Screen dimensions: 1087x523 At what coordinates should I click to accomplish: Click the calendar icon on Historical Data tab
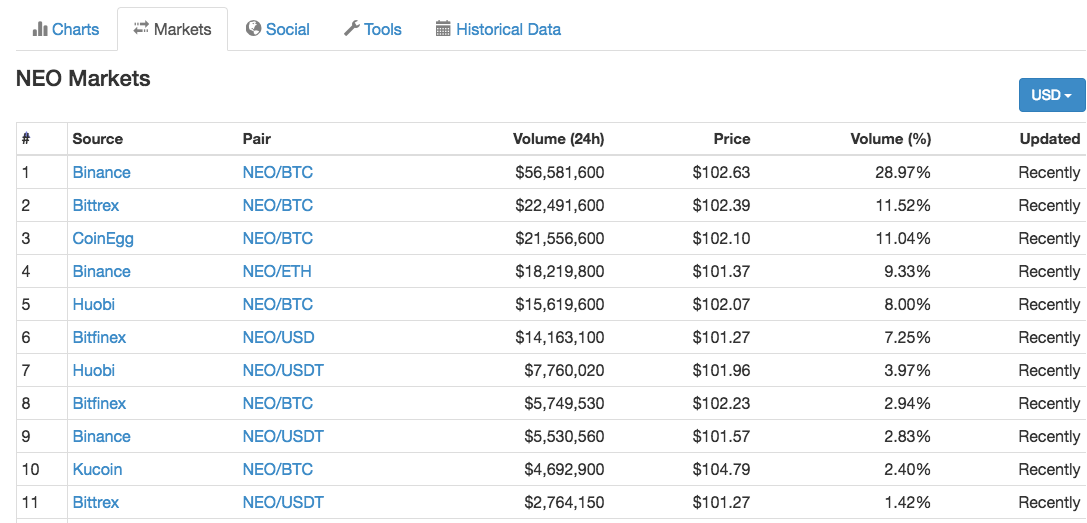[444, 29]
